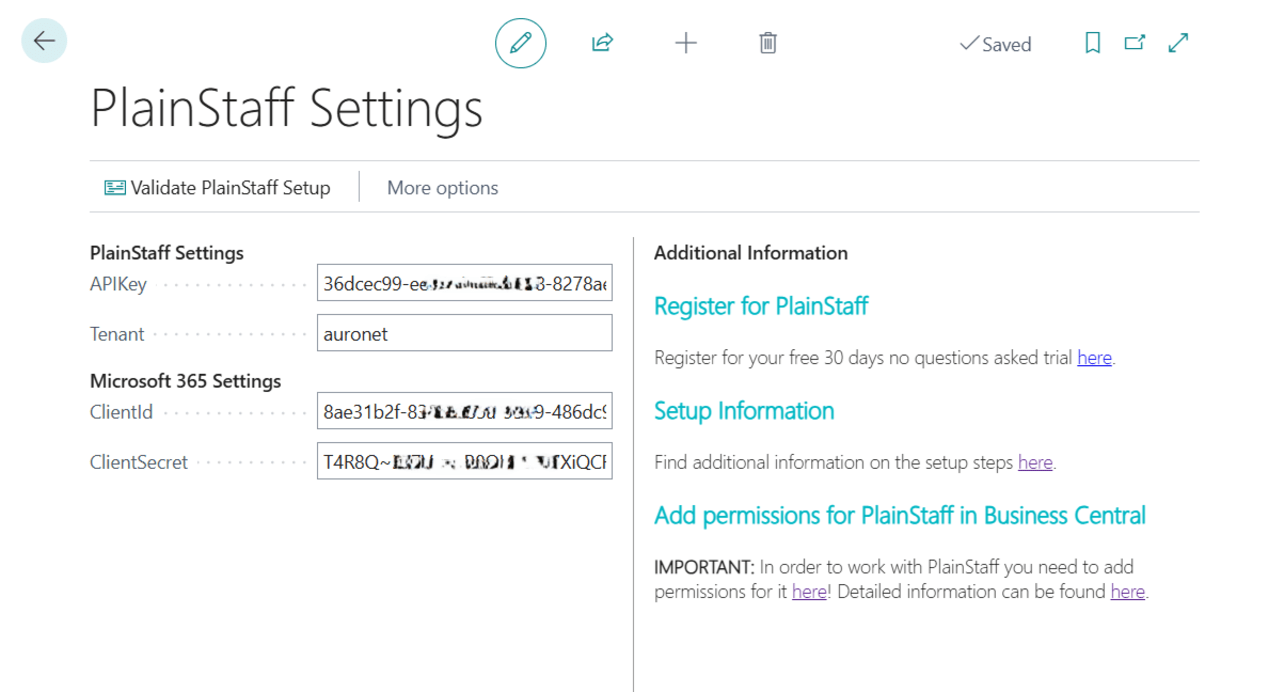Open page in new window icon

(x=1135, y=43)
